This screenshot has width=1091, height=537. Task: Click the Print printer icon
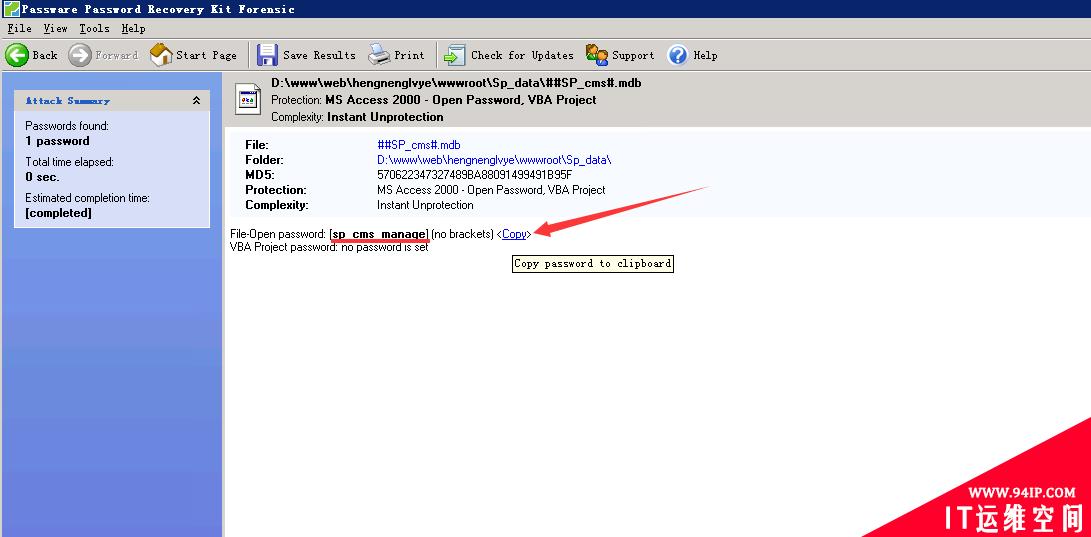tap(379, 54)
